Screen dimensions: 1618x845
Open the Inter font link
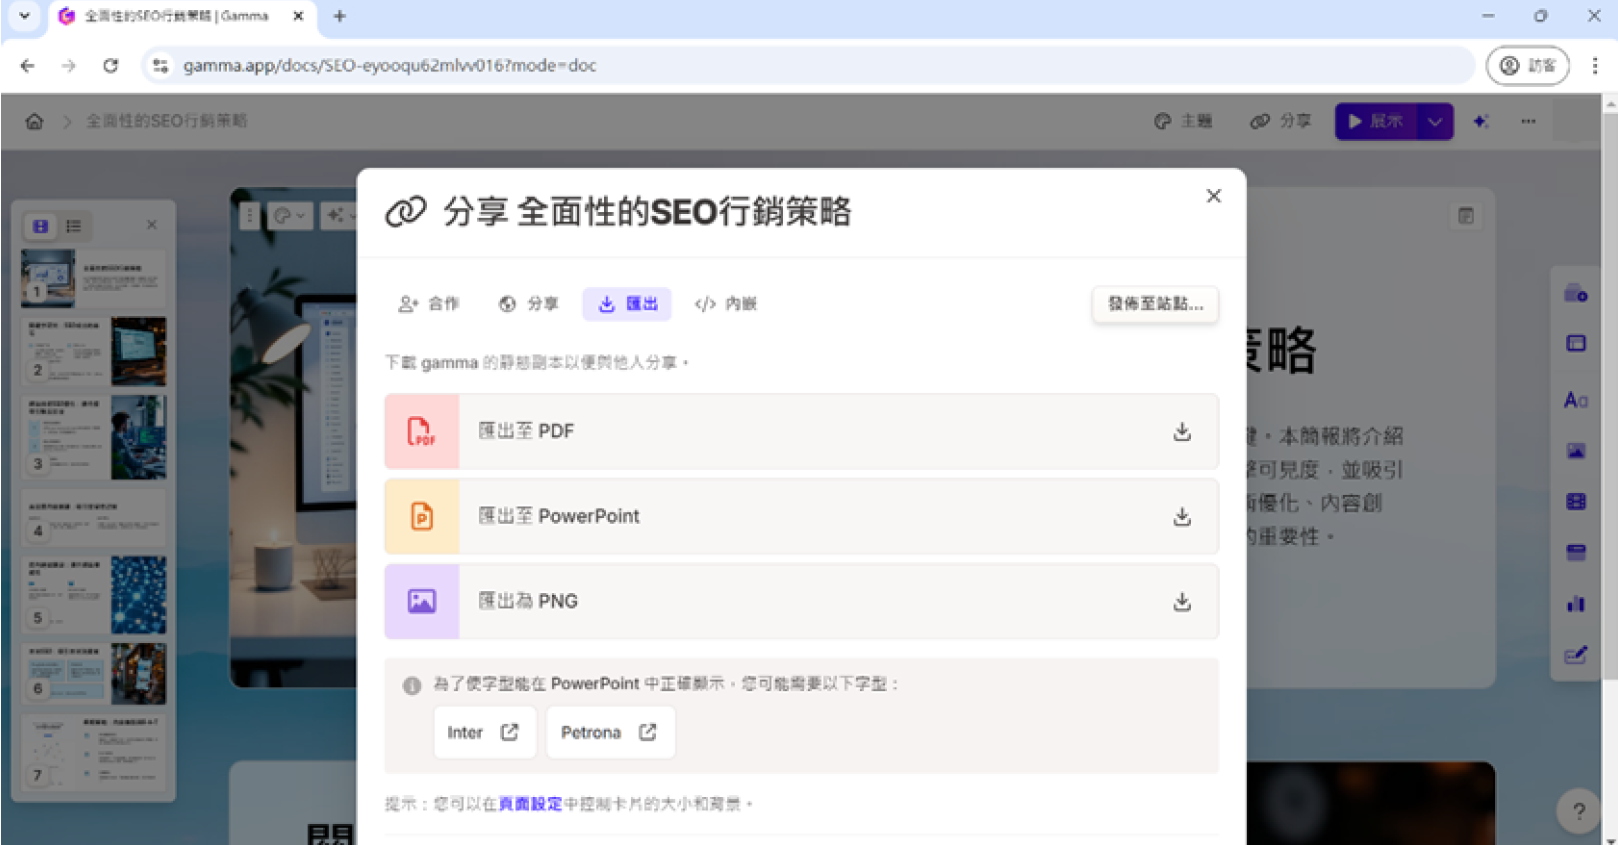[484, 732]
